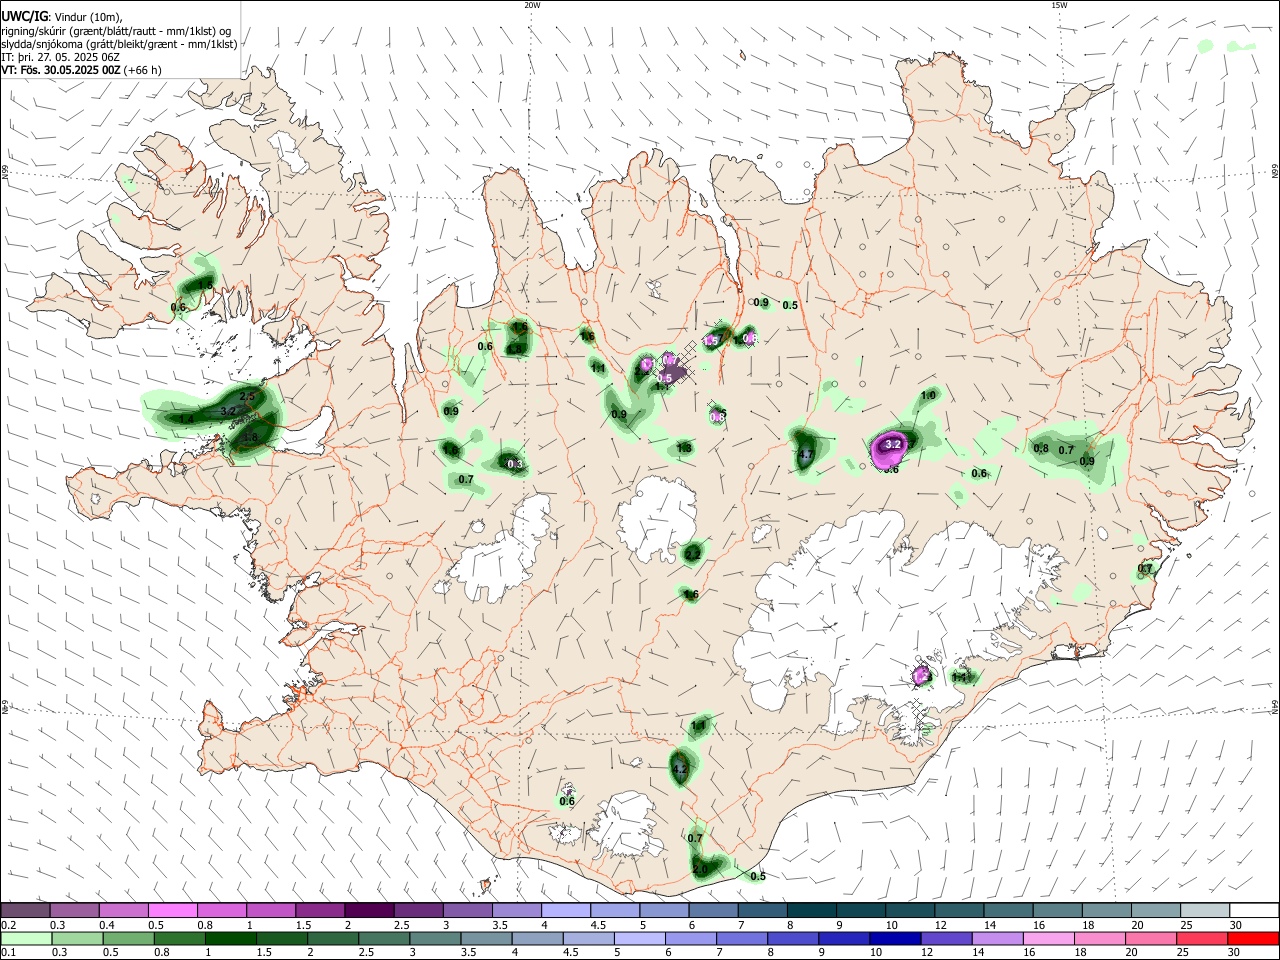Click the '0.2' label under the upper color scale

tap(8, 925)
